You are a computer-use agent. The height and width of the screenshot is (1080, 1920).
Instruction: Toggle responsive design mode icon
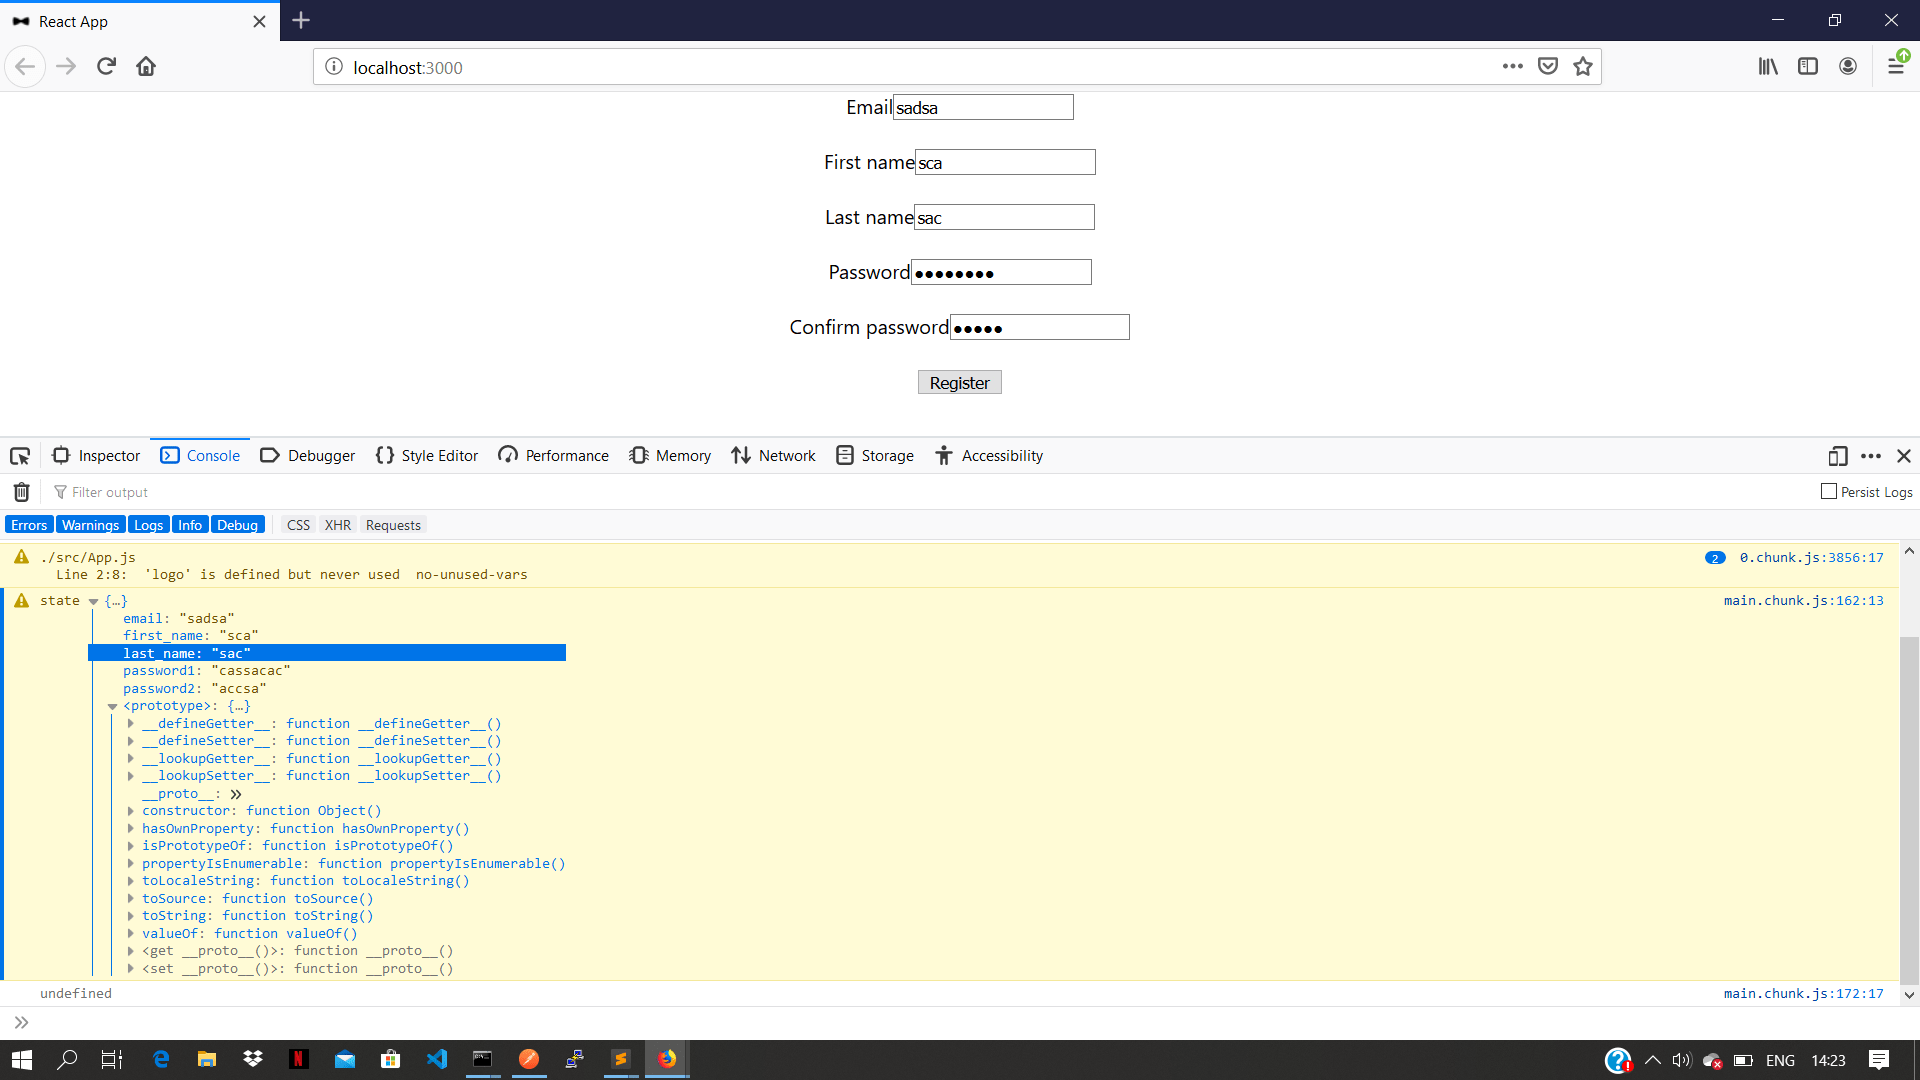pos(1837,456)
